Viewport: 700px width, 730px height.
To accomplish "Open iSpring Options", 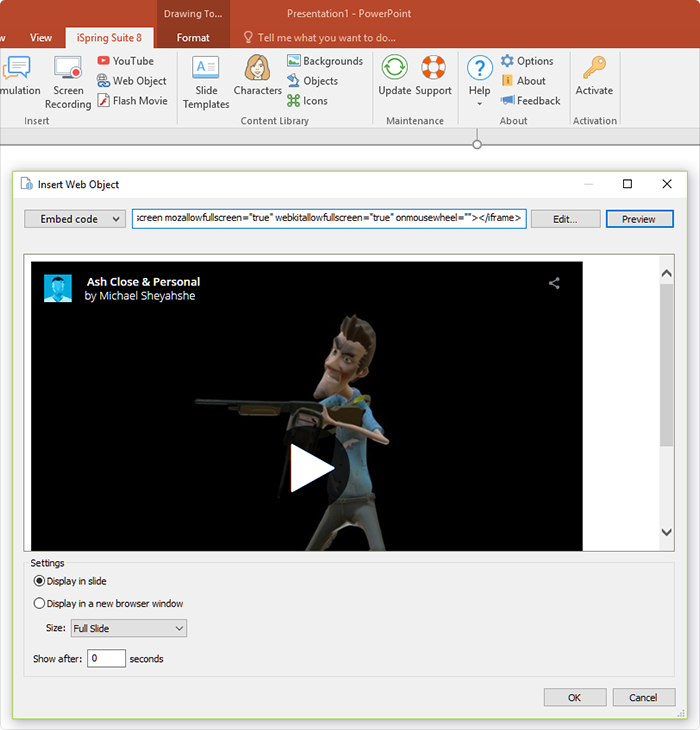I will click(x=527, y=61).
